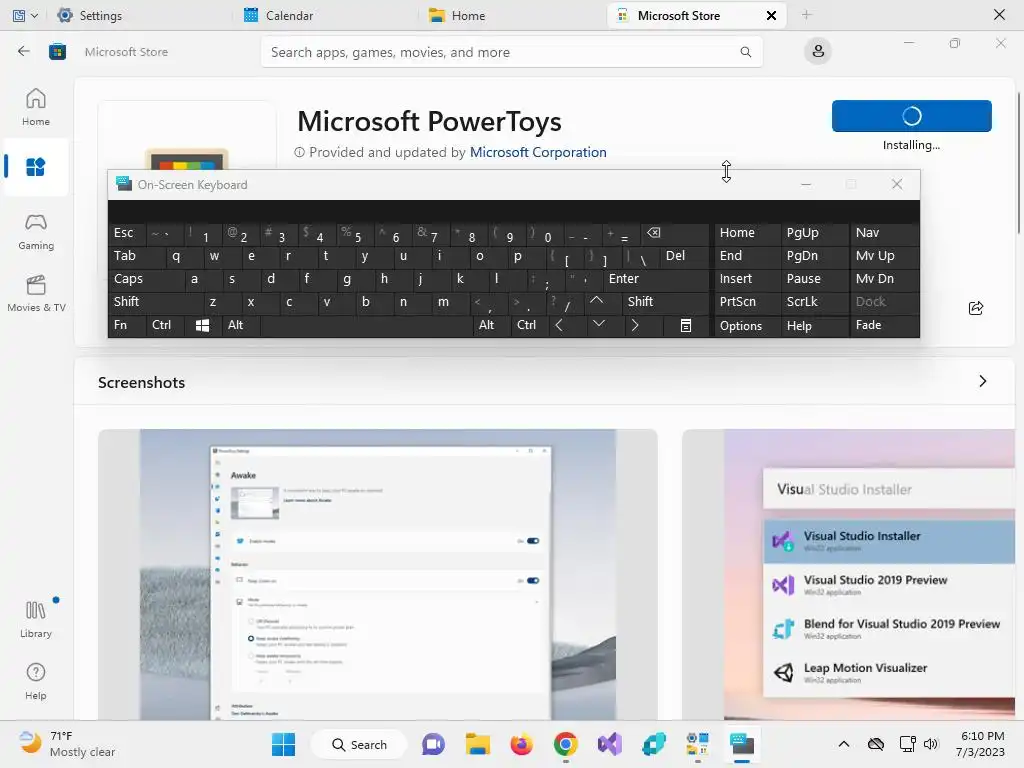Tap the space bar on keyboard
The height and width of the screenshot is (768, 1024).
366,325
